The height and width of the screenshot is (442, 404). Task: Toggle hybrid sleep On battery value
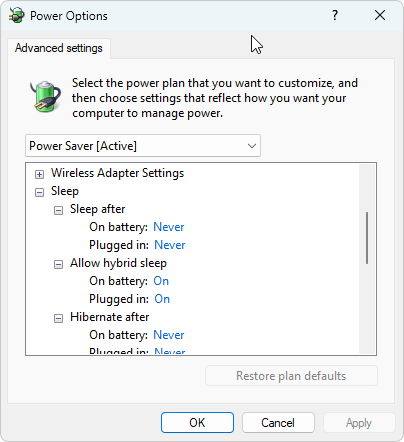pos(161,281)
